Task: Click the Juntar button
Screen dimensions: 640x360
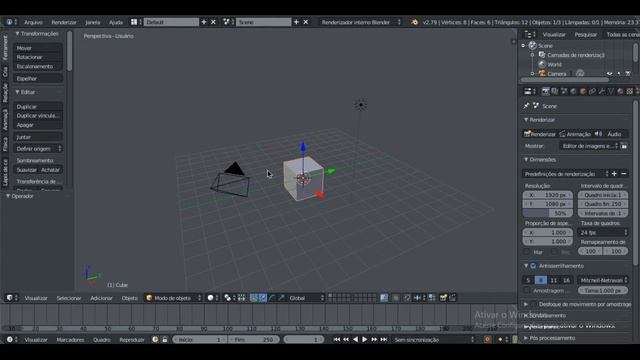Action: coord(38,137)
